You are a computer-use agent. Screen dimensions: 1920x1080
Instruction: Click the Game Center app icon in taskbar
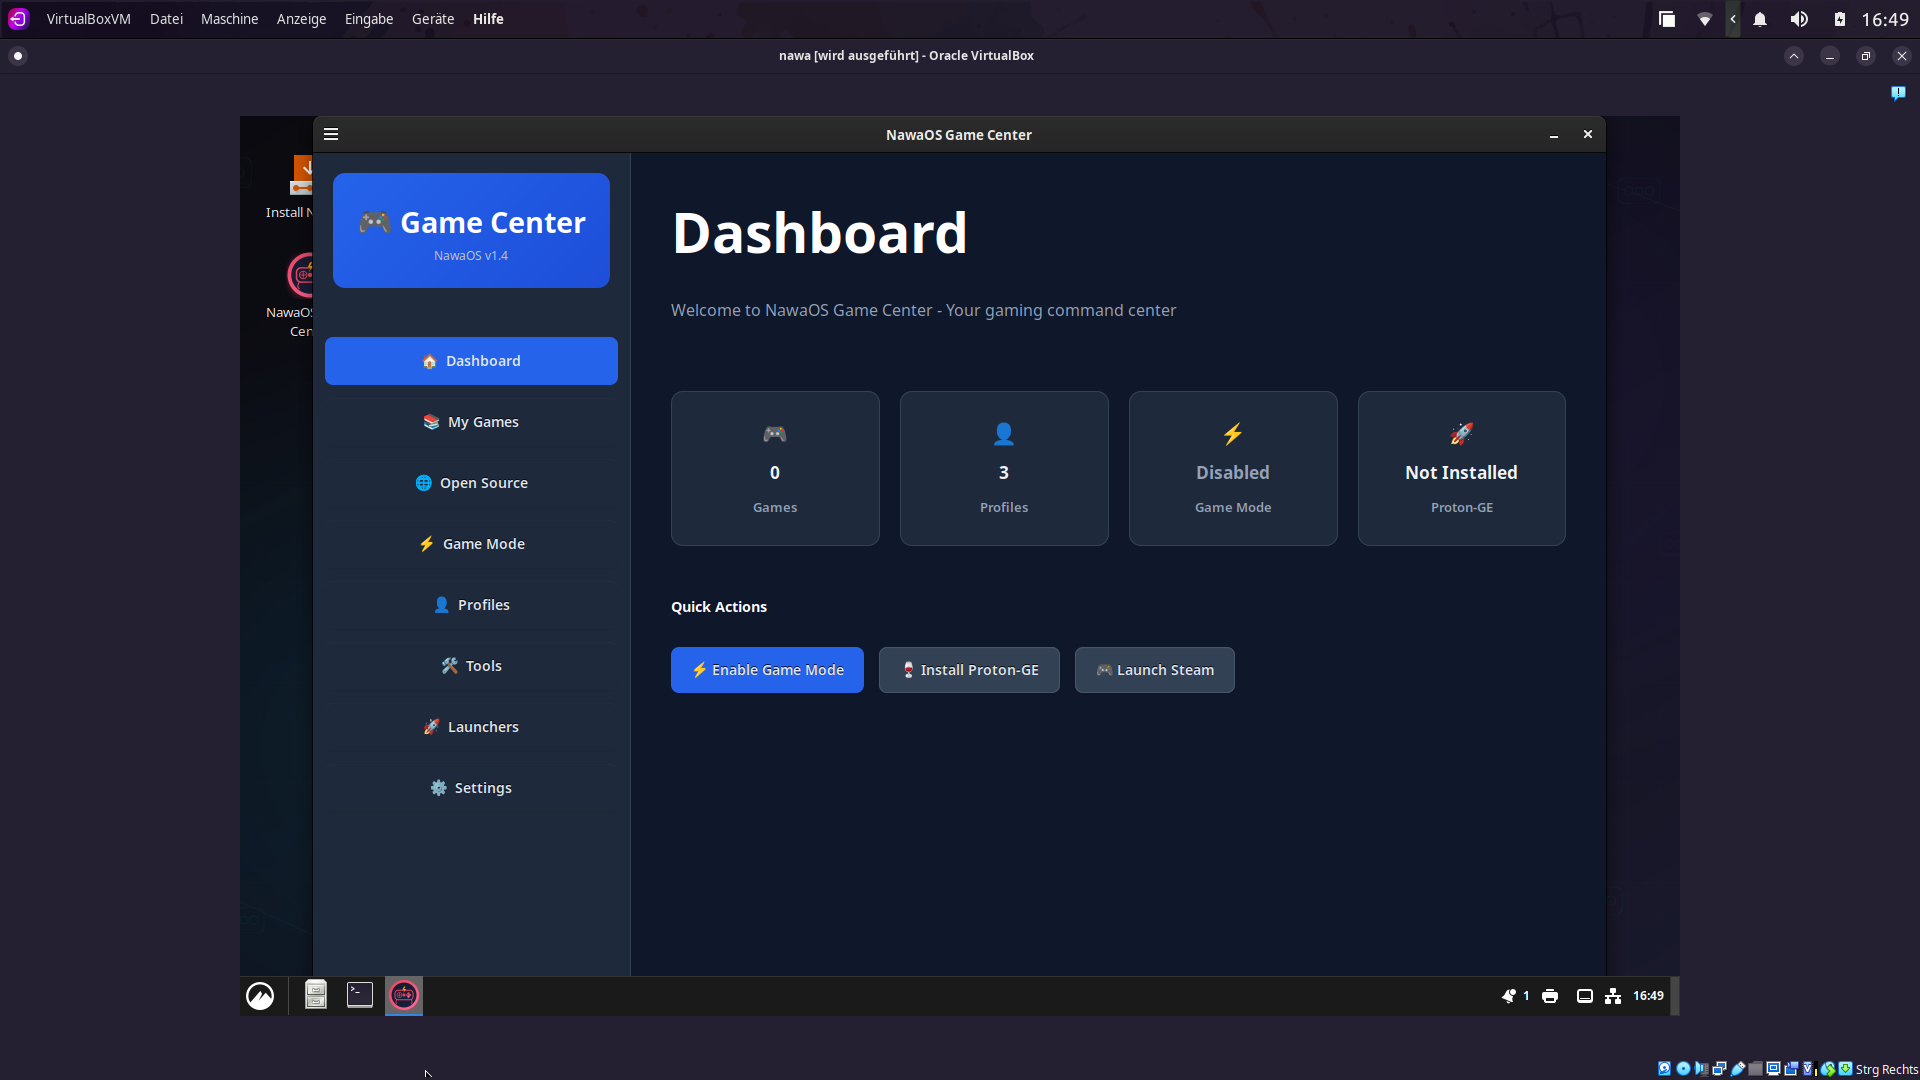point(404,995)
